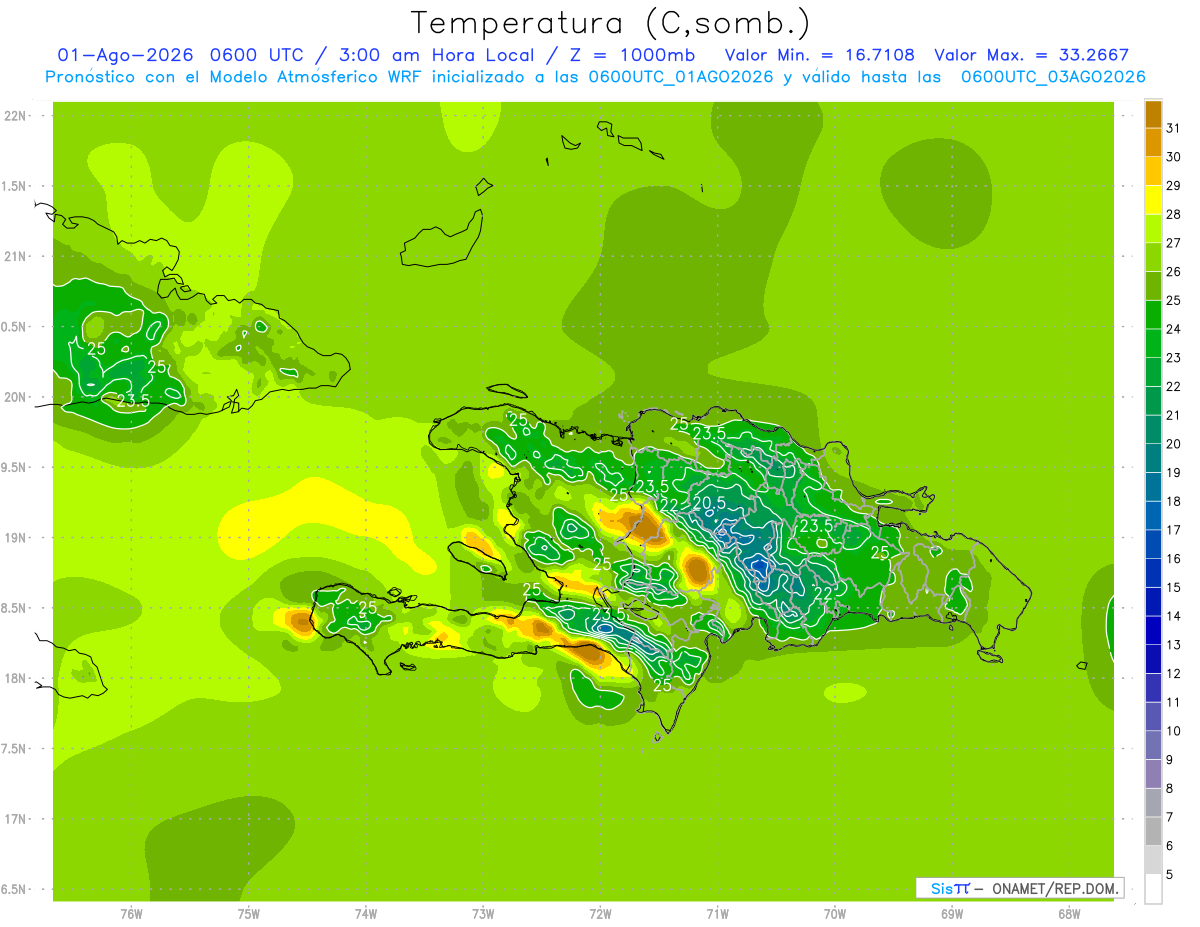Click the title "Temperatura (C,somb.)"
The width and height of the screenshot is (1200, 927).
pos(611,23)
